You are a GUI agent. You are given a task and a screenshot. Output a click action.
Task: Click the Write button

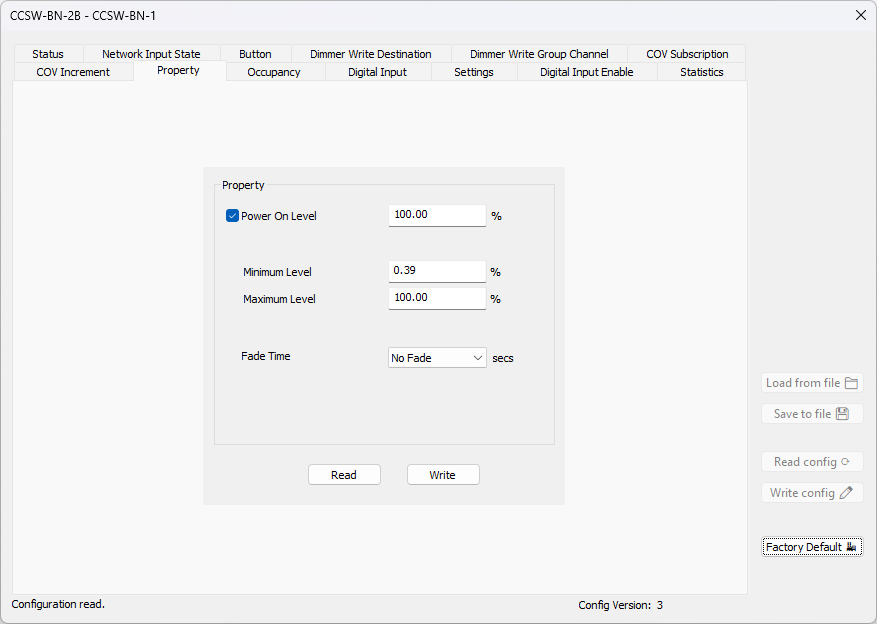click(x=443, y=475)
